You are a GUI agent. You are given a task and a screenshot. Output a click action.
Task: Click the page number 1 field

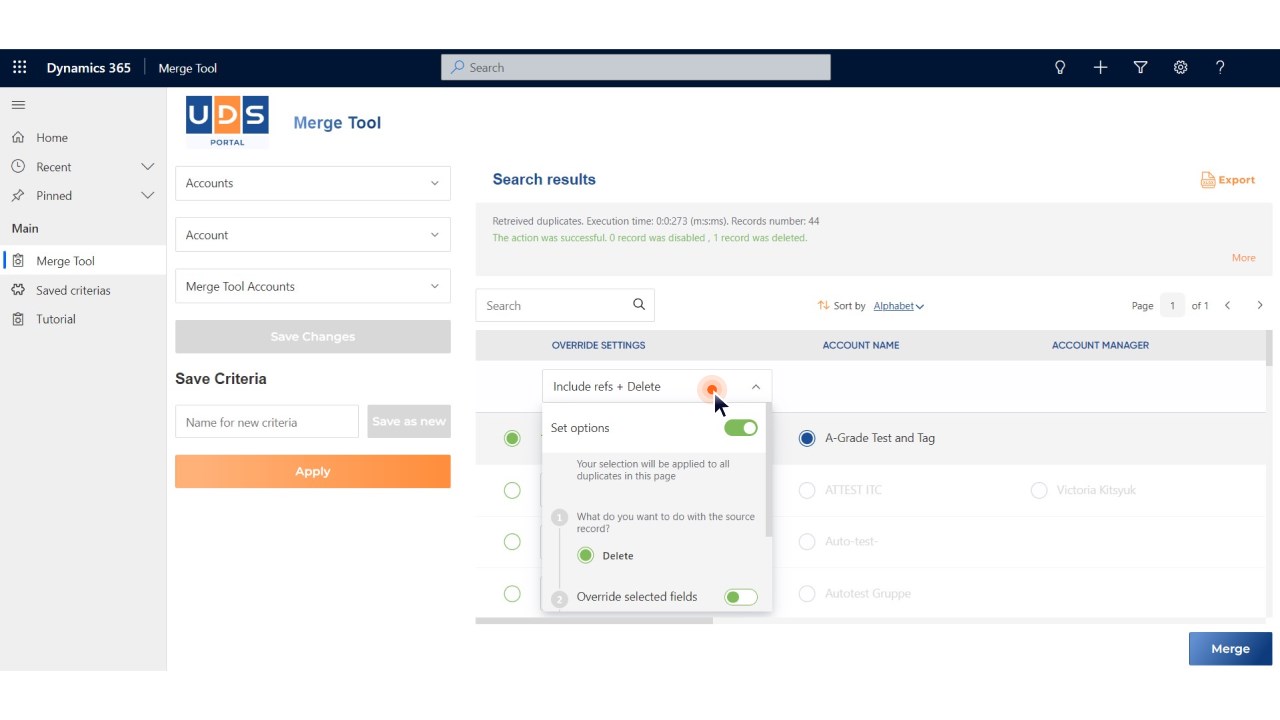pyautogui.click(x=1172, y=306)
